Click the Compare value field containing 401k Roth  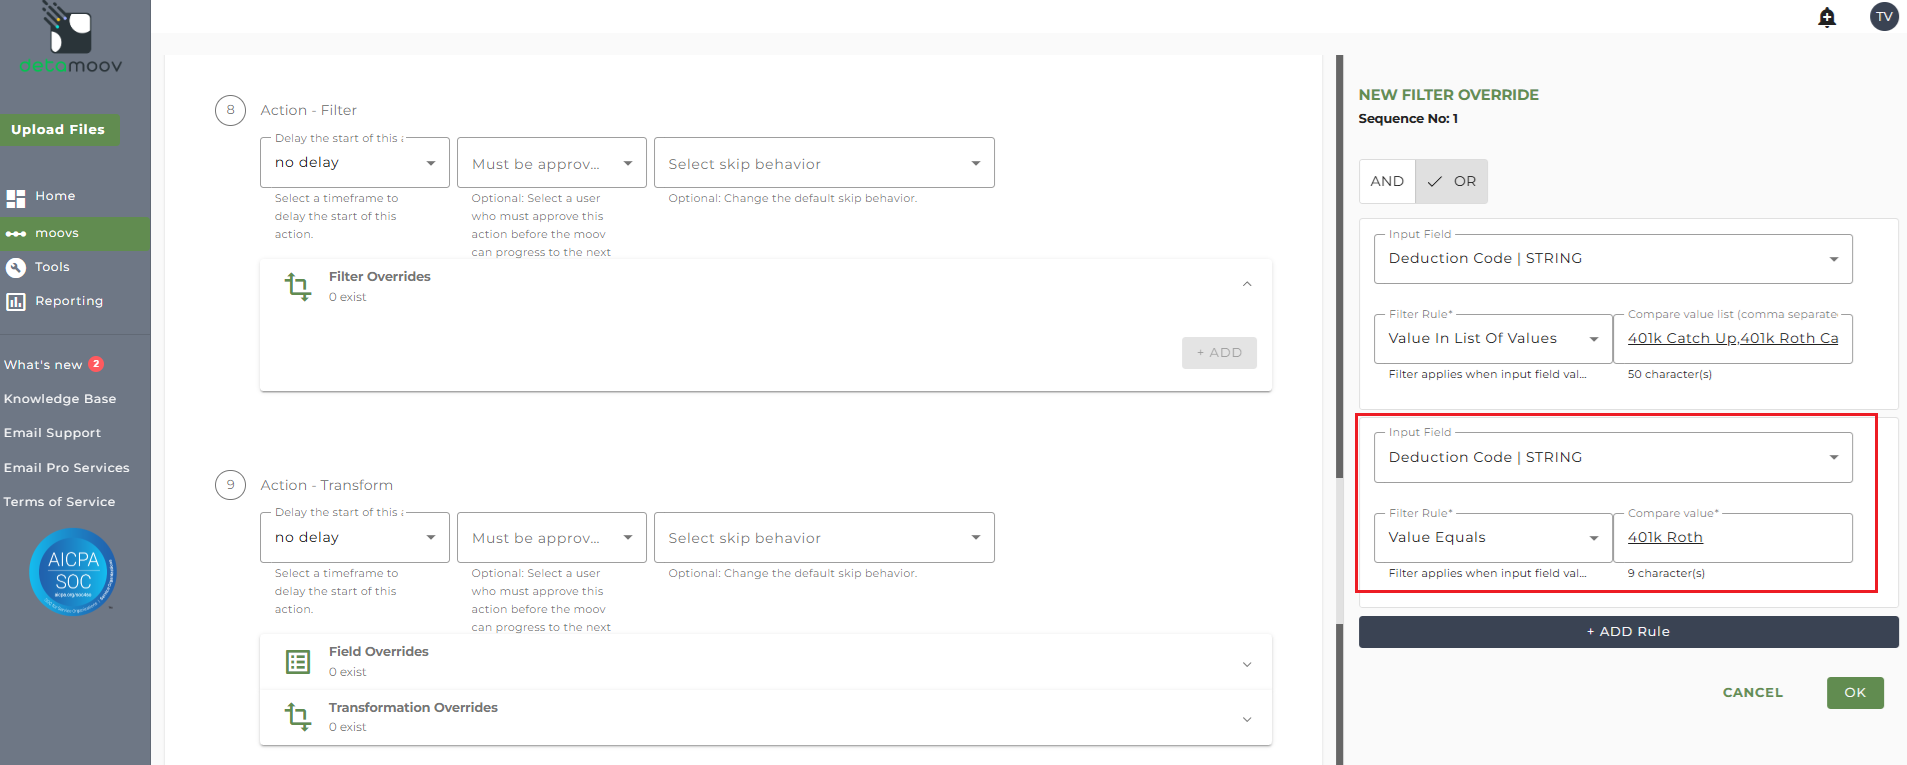point(1732,538)
